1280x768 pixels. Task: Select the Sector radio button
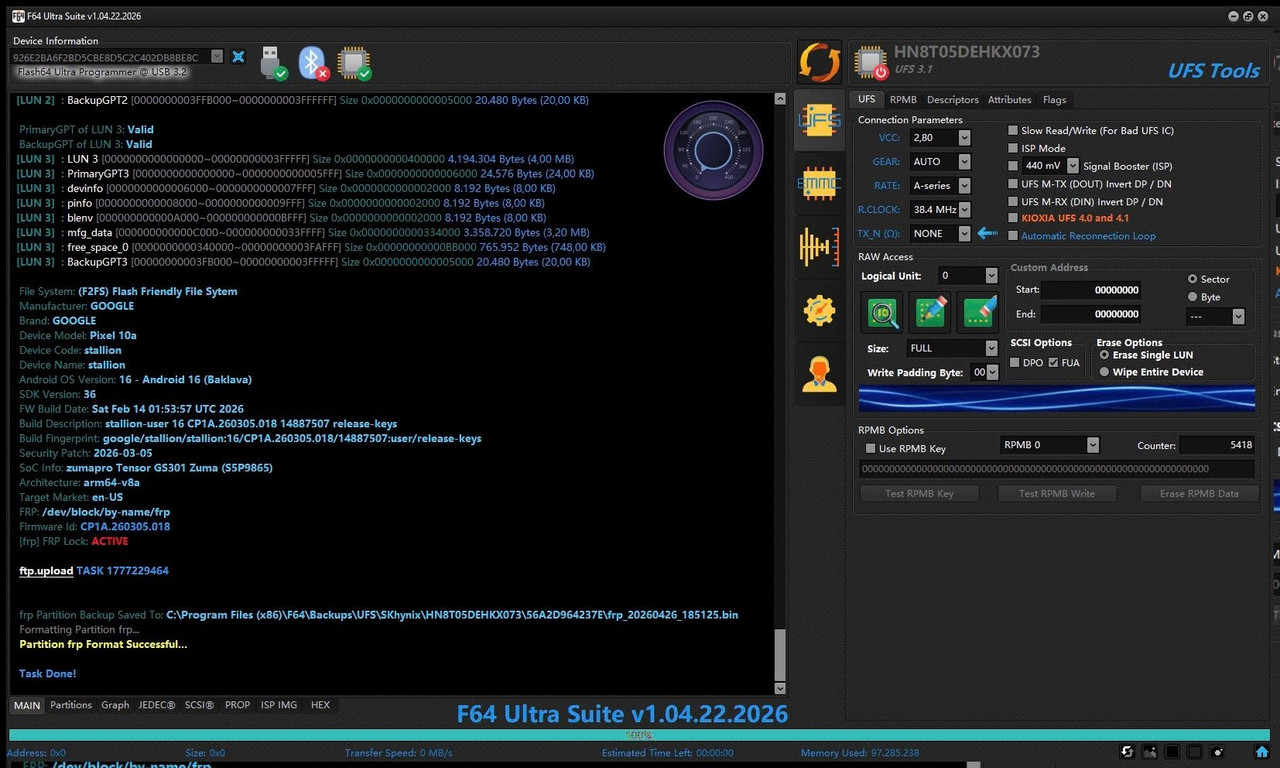click(x=1192, y=279)
